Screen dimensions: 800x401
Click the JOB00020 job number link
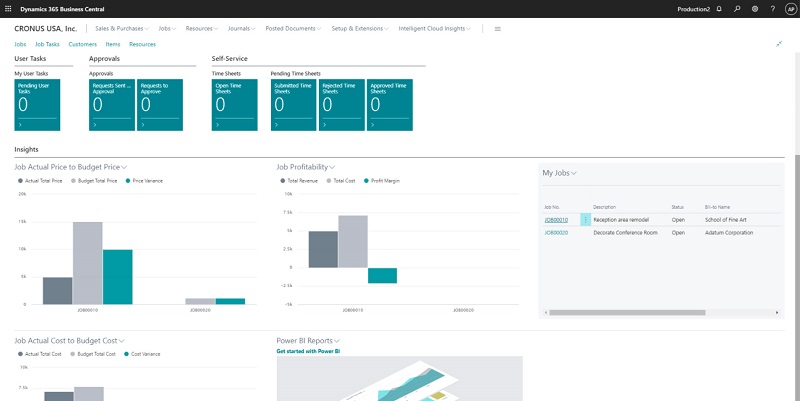pos(556,232)
